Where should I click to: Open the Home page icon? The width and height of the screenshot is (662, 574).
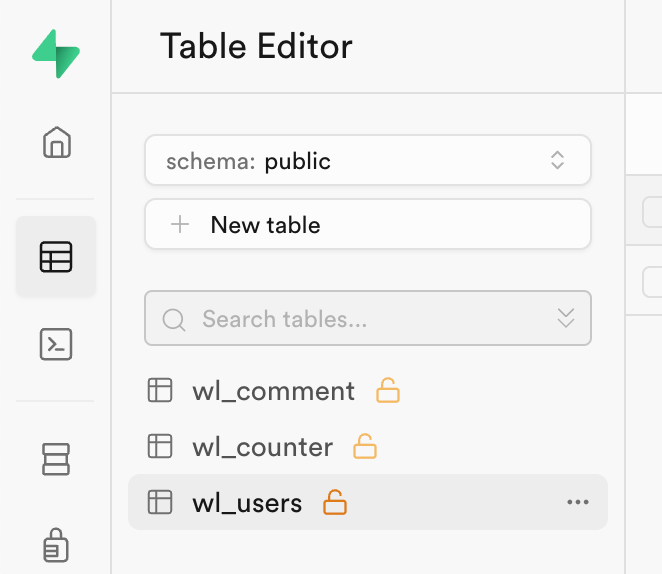pyautogui.click(x=56, y=142)
